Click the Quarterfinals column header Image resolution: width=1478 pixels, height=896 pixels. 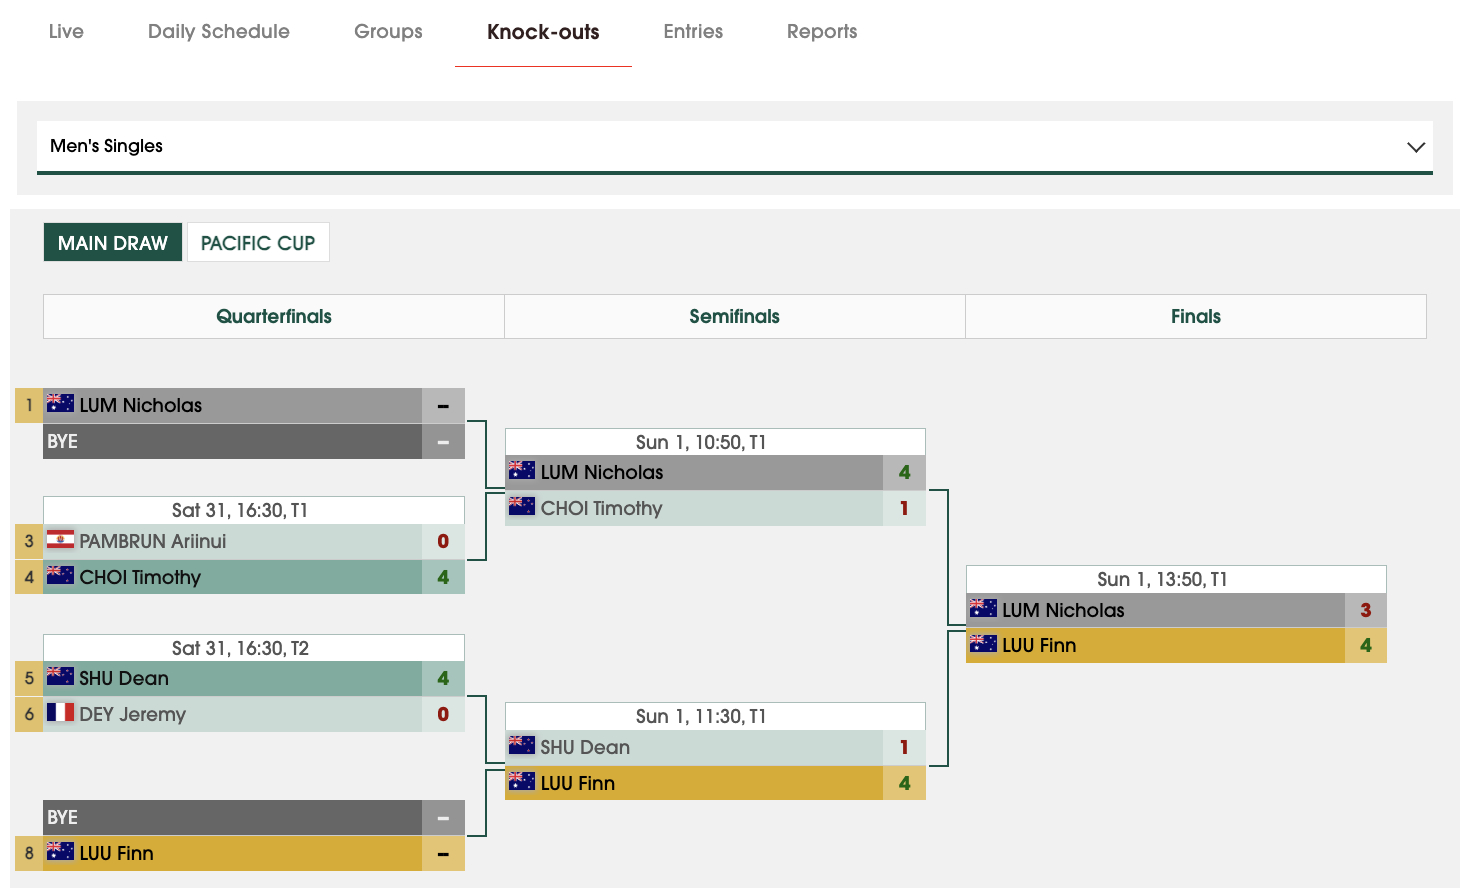click(x=274, y=316)
